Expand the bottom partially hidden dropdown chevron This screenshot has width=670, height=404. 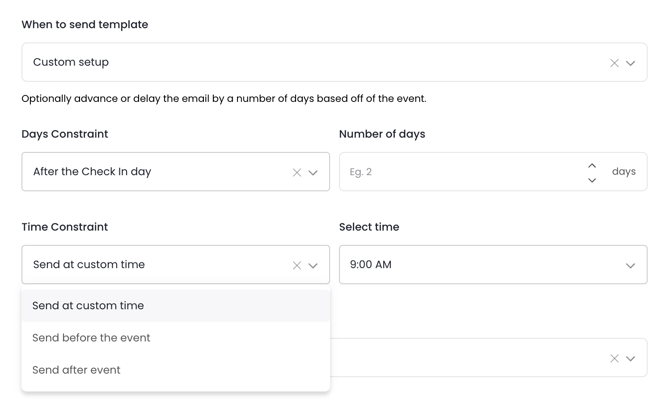click(631, 358)
